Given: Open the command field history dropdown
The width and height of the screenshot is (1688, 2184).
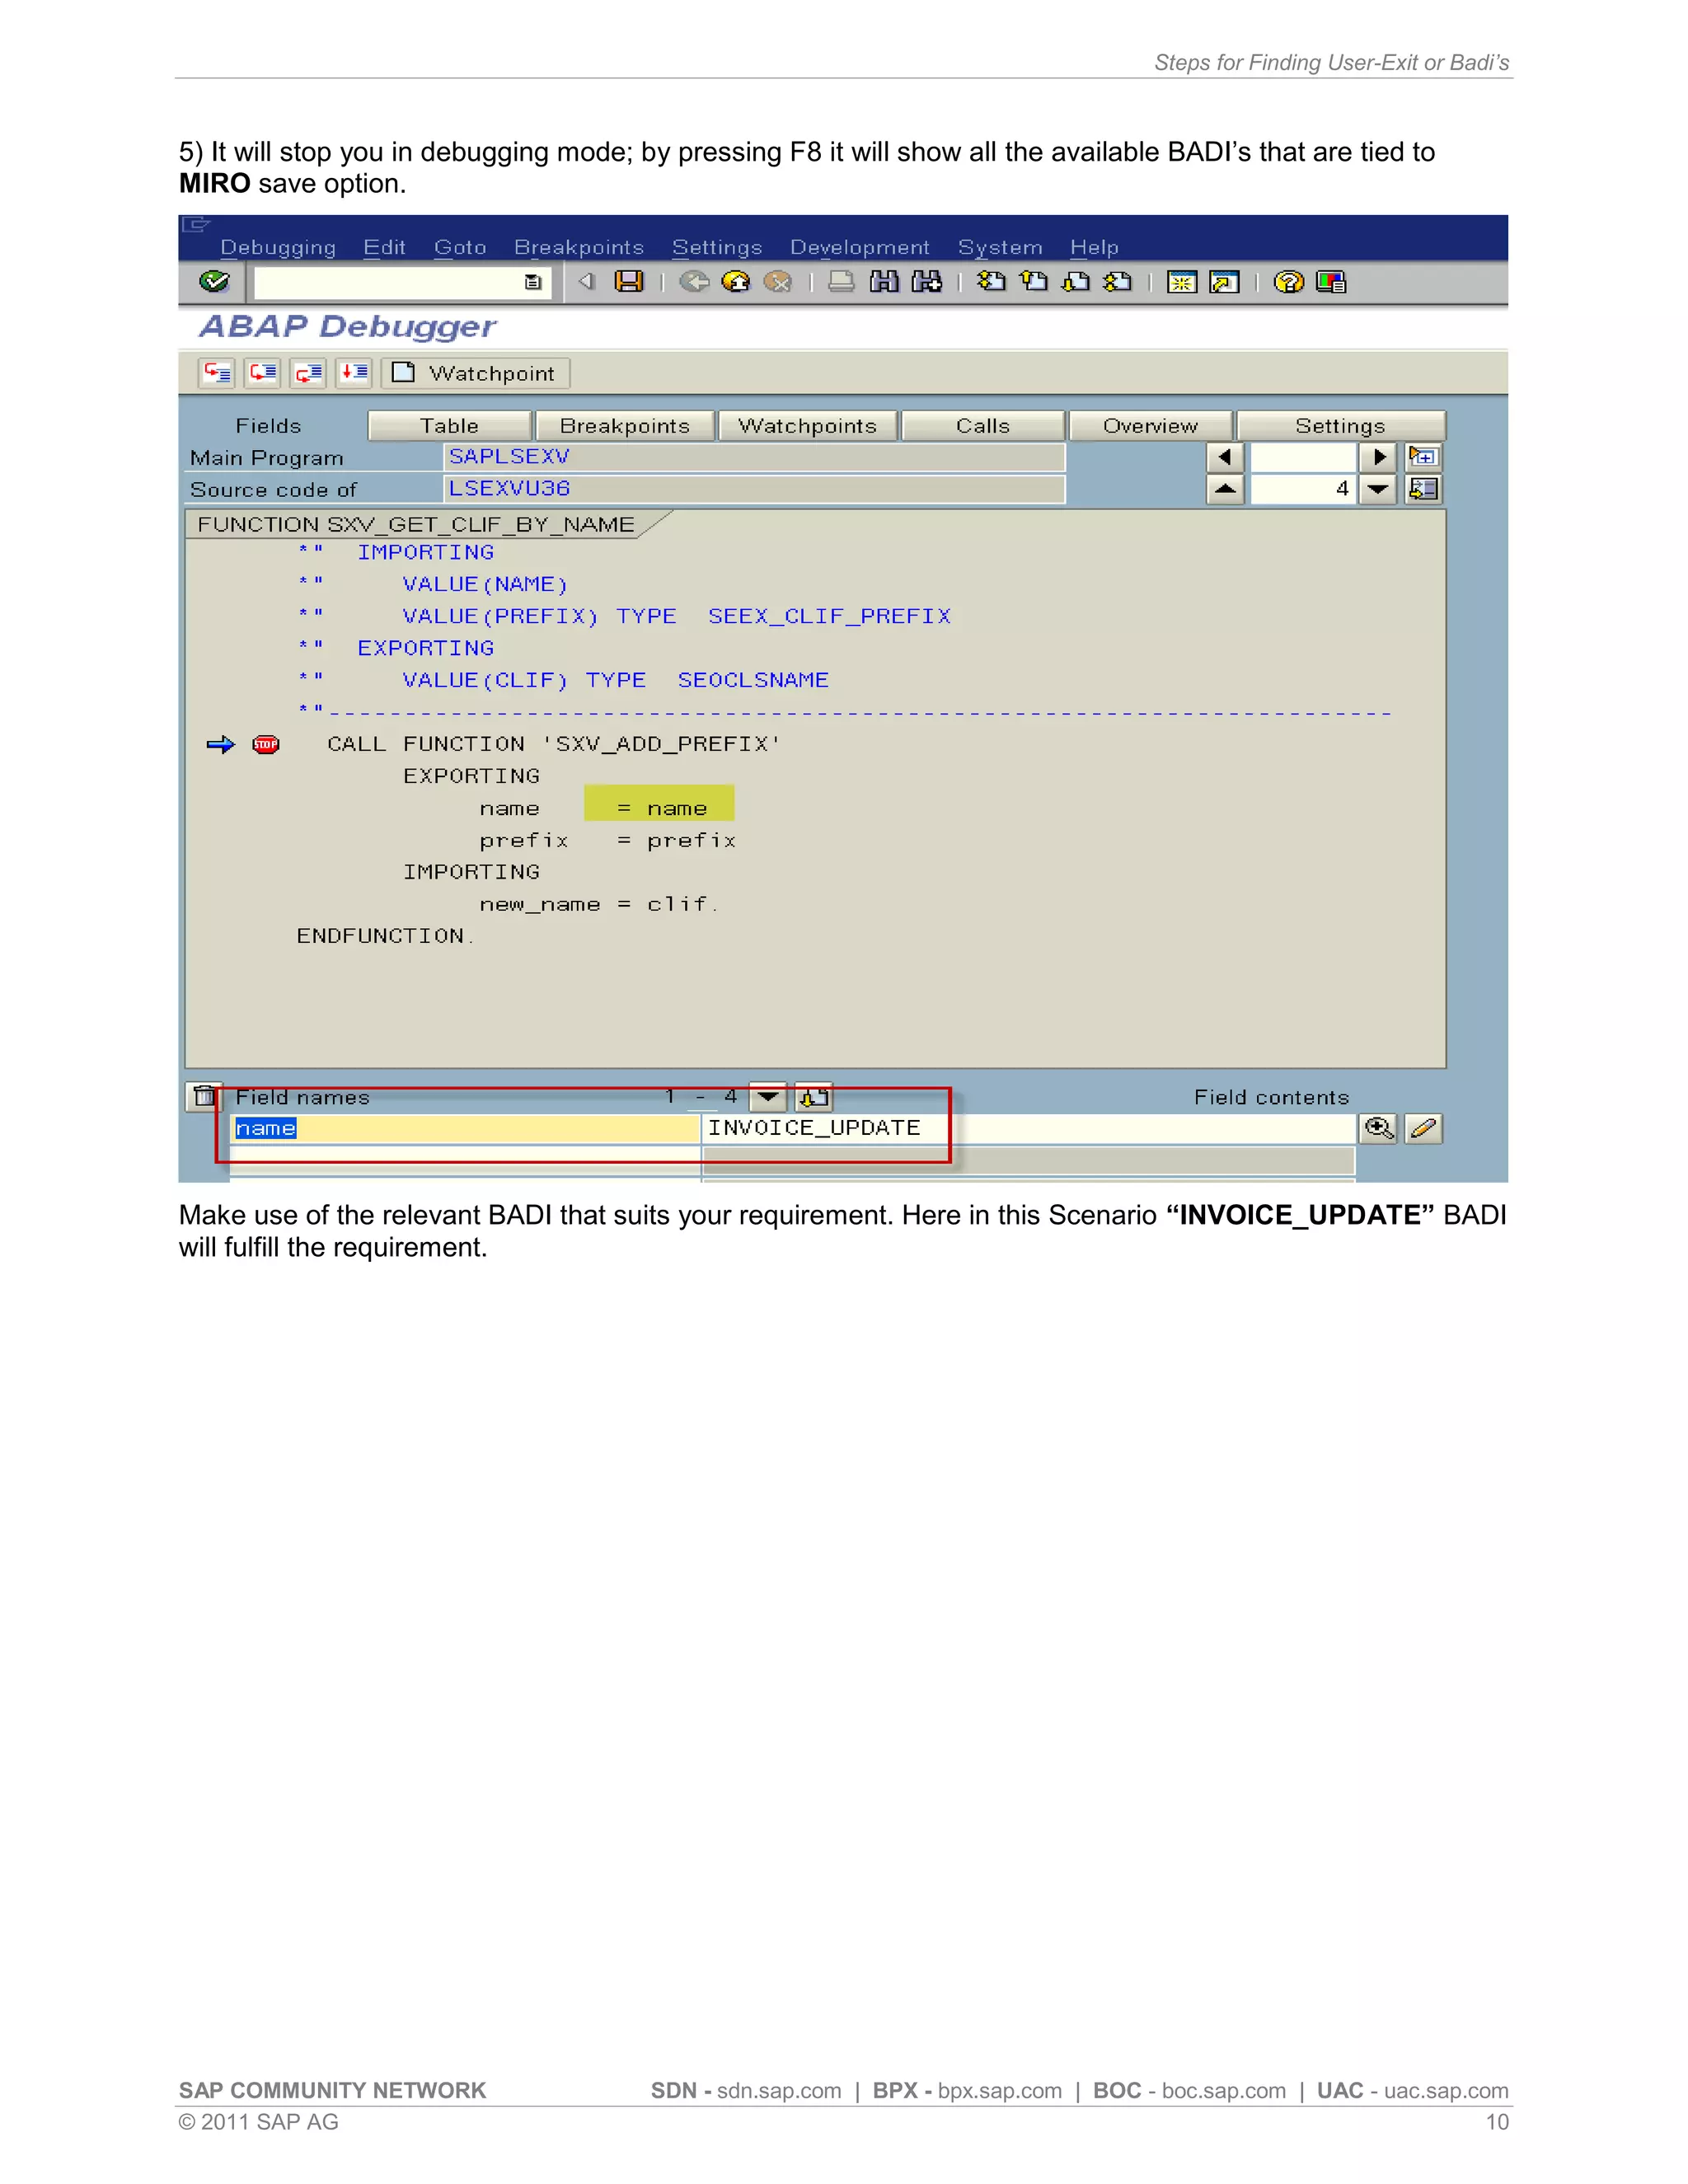Looking at the screenshot, I should pos(533,283).
